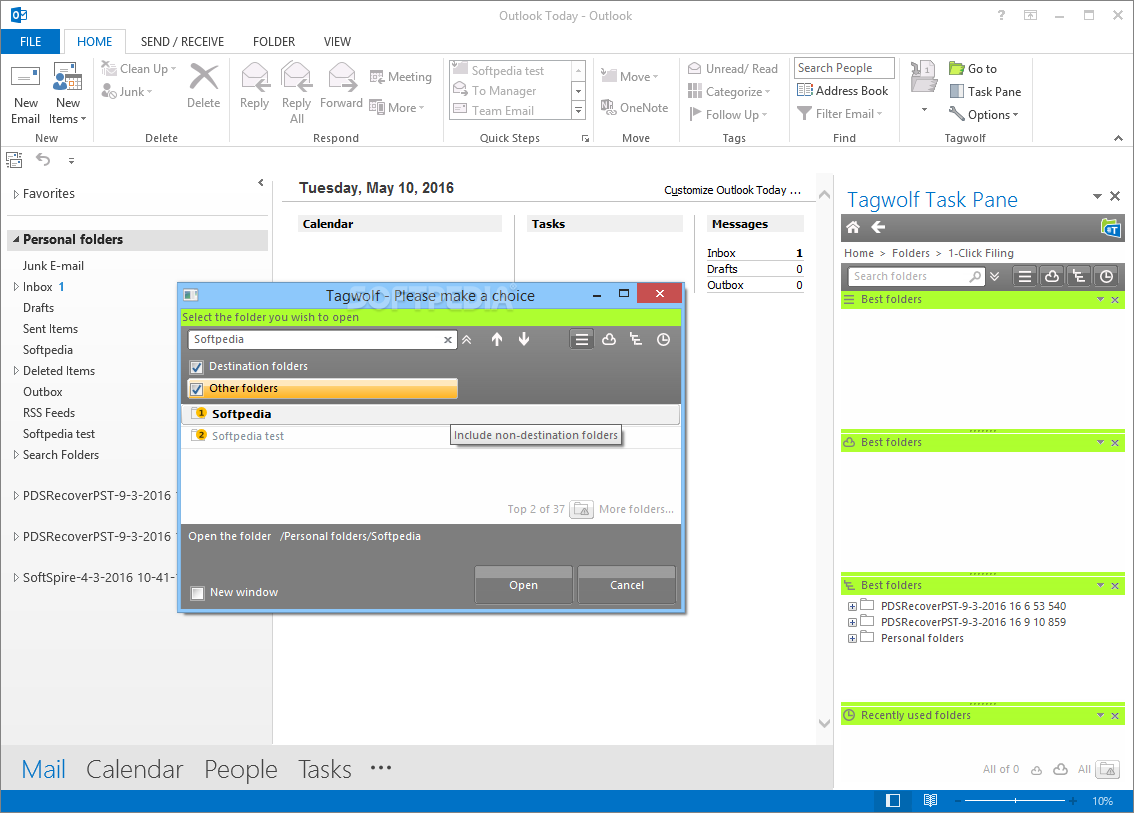Click the zoom out minus button
Screen dimensions: 1134x813
click(958, 801)
